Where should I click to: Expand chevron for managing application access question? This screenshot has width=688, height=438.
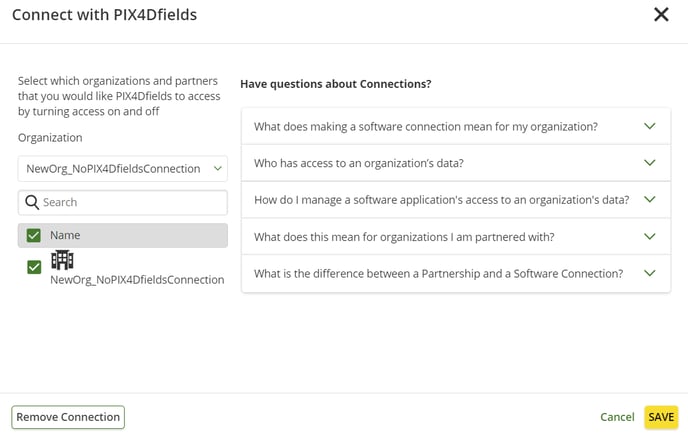pyautogui.click(x=649, y=200)
